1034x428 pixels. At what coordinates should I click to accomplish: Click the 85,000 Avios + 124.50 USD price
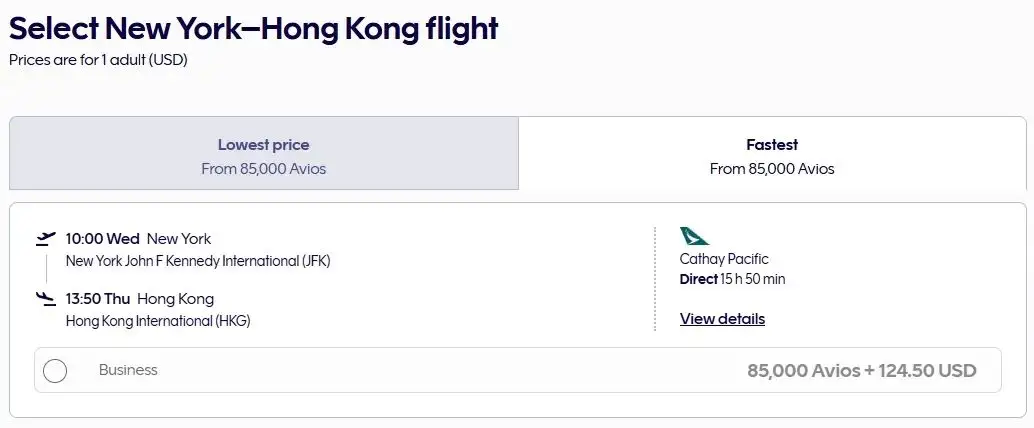click(x=861, y=371)
